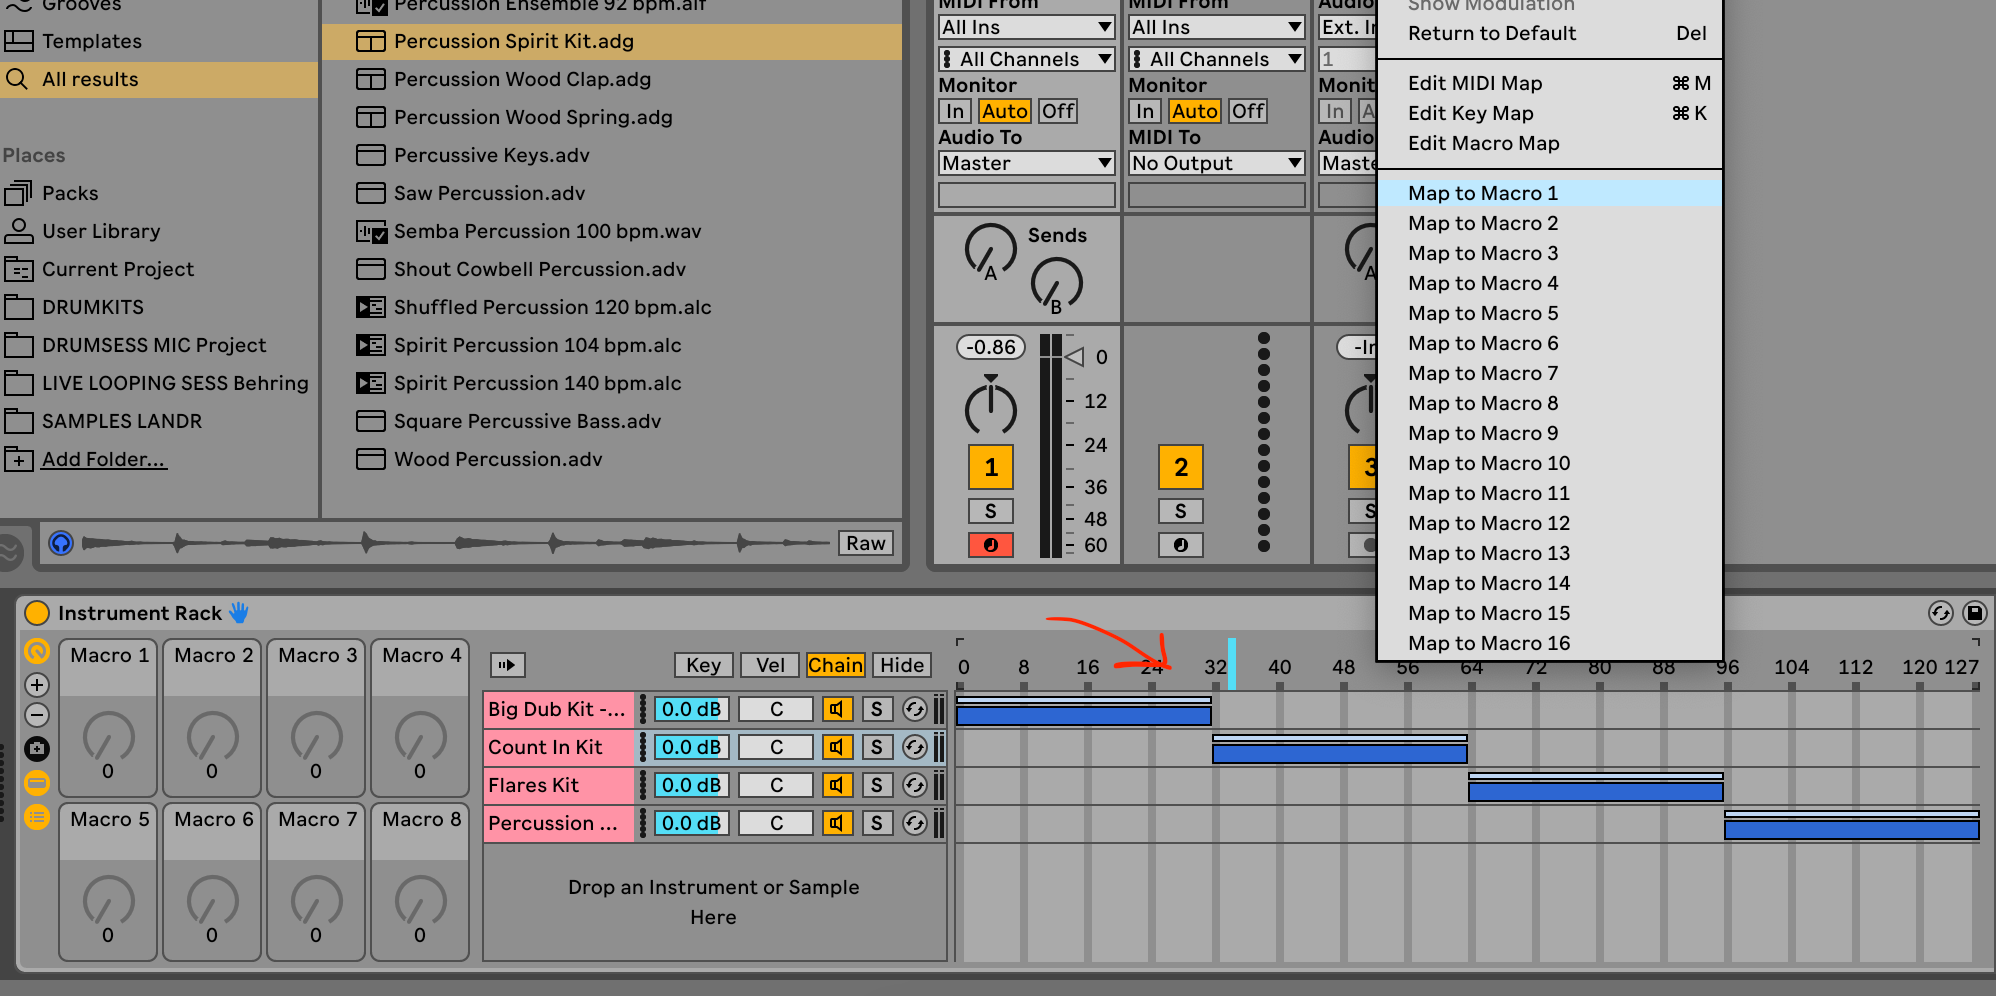Open the Audio To Master dropdown

coord(1026,163)
